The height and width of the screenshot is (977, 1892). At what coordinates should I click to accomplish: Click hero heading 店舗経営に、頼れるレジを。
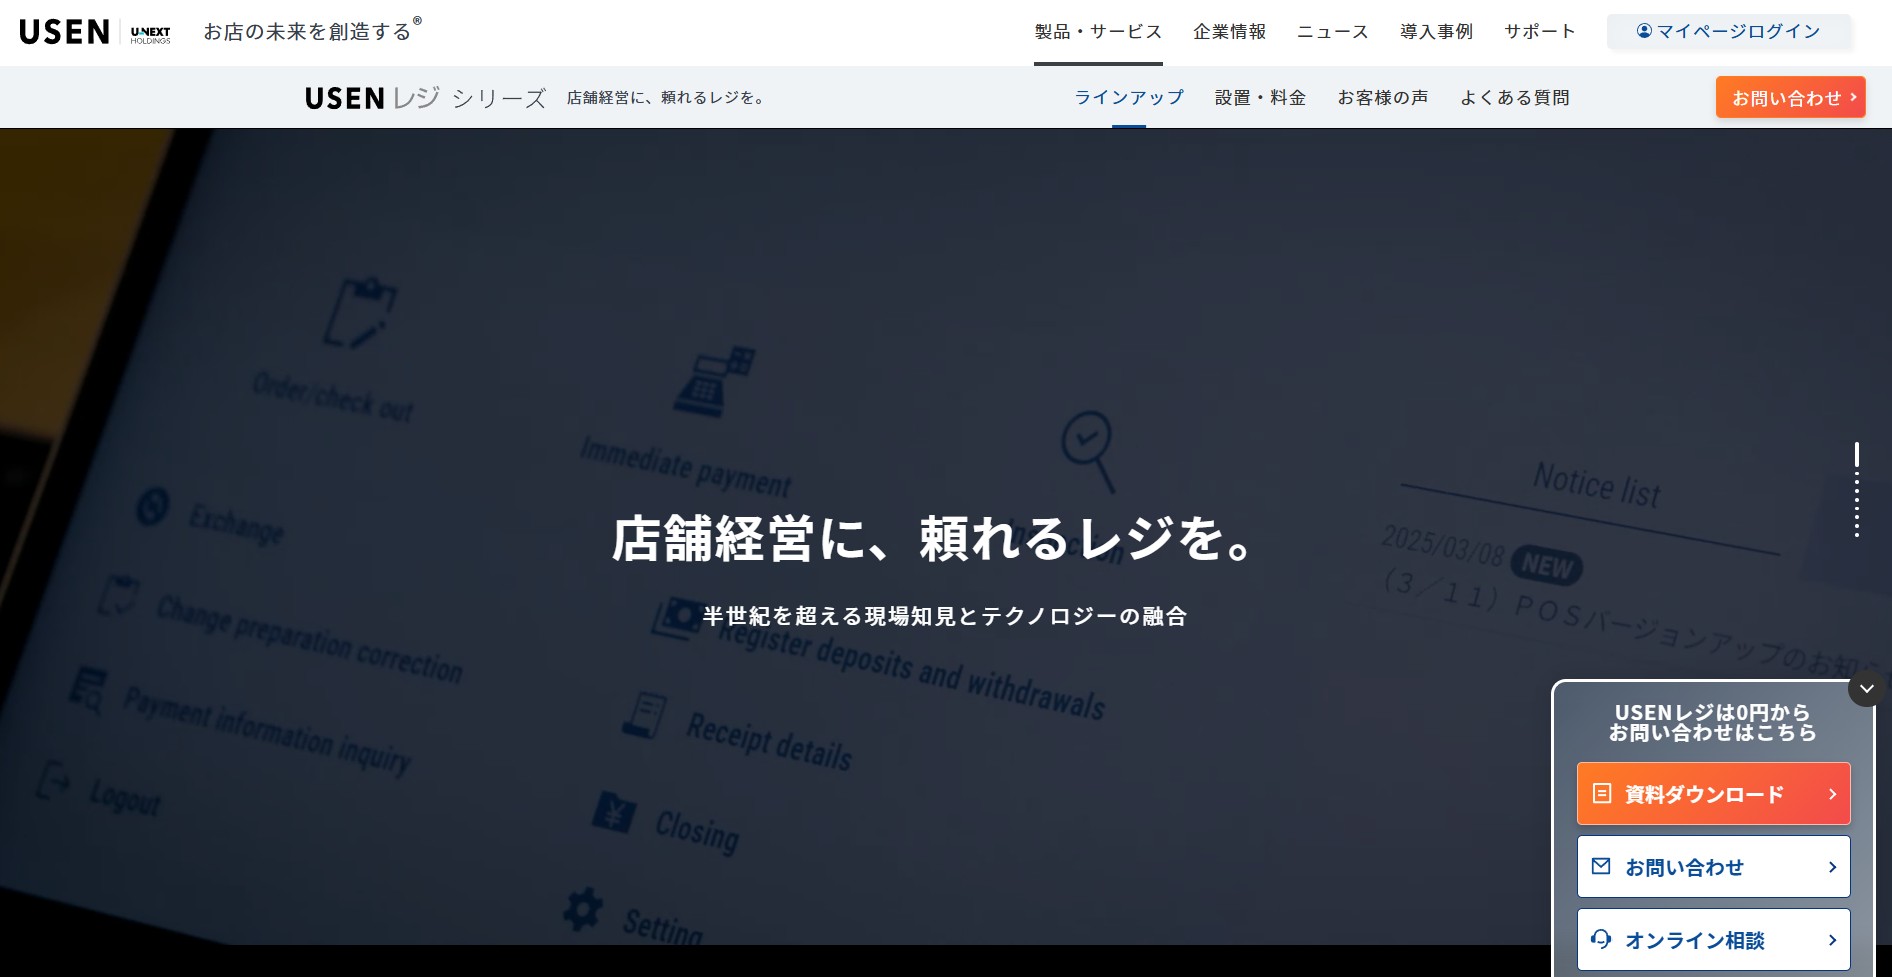[x=932, y=538]
